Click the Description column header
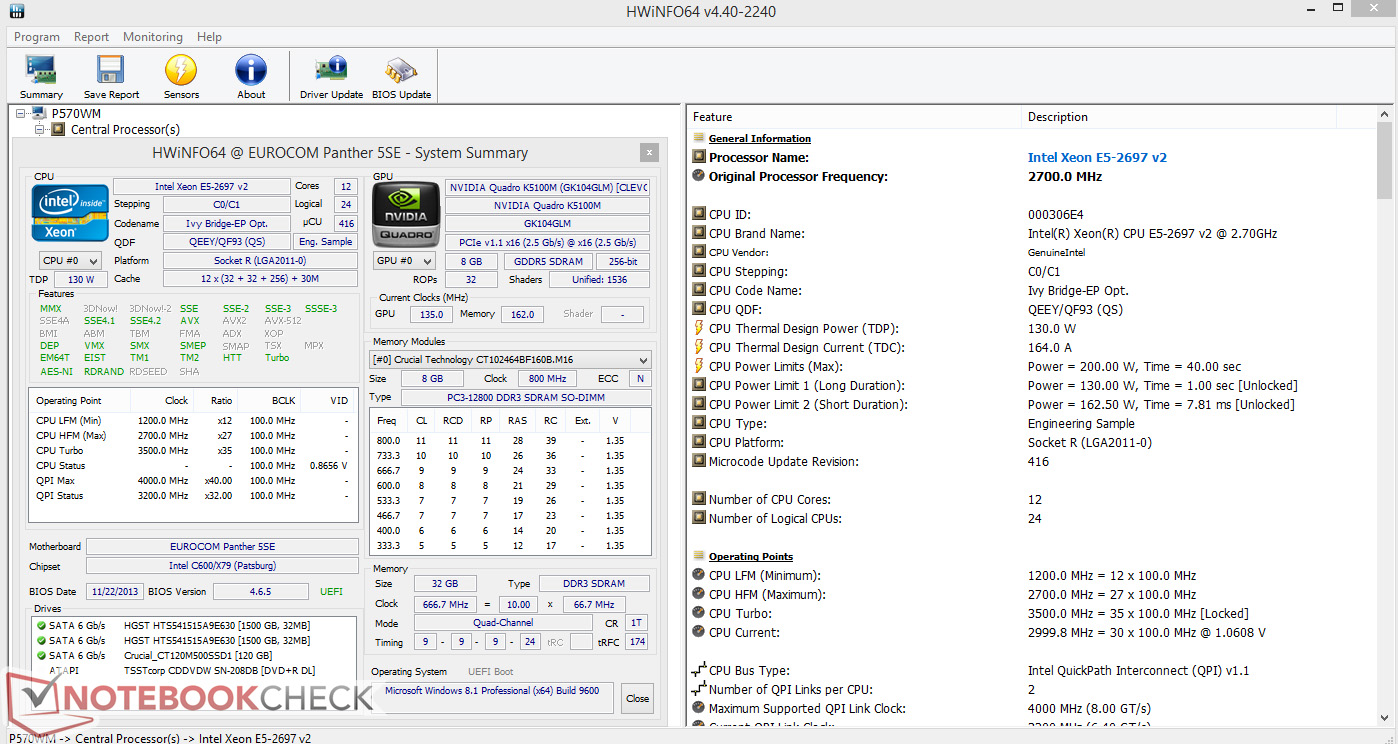The height and width of the screenshot is (744, 1398). tap(1057, 117)
